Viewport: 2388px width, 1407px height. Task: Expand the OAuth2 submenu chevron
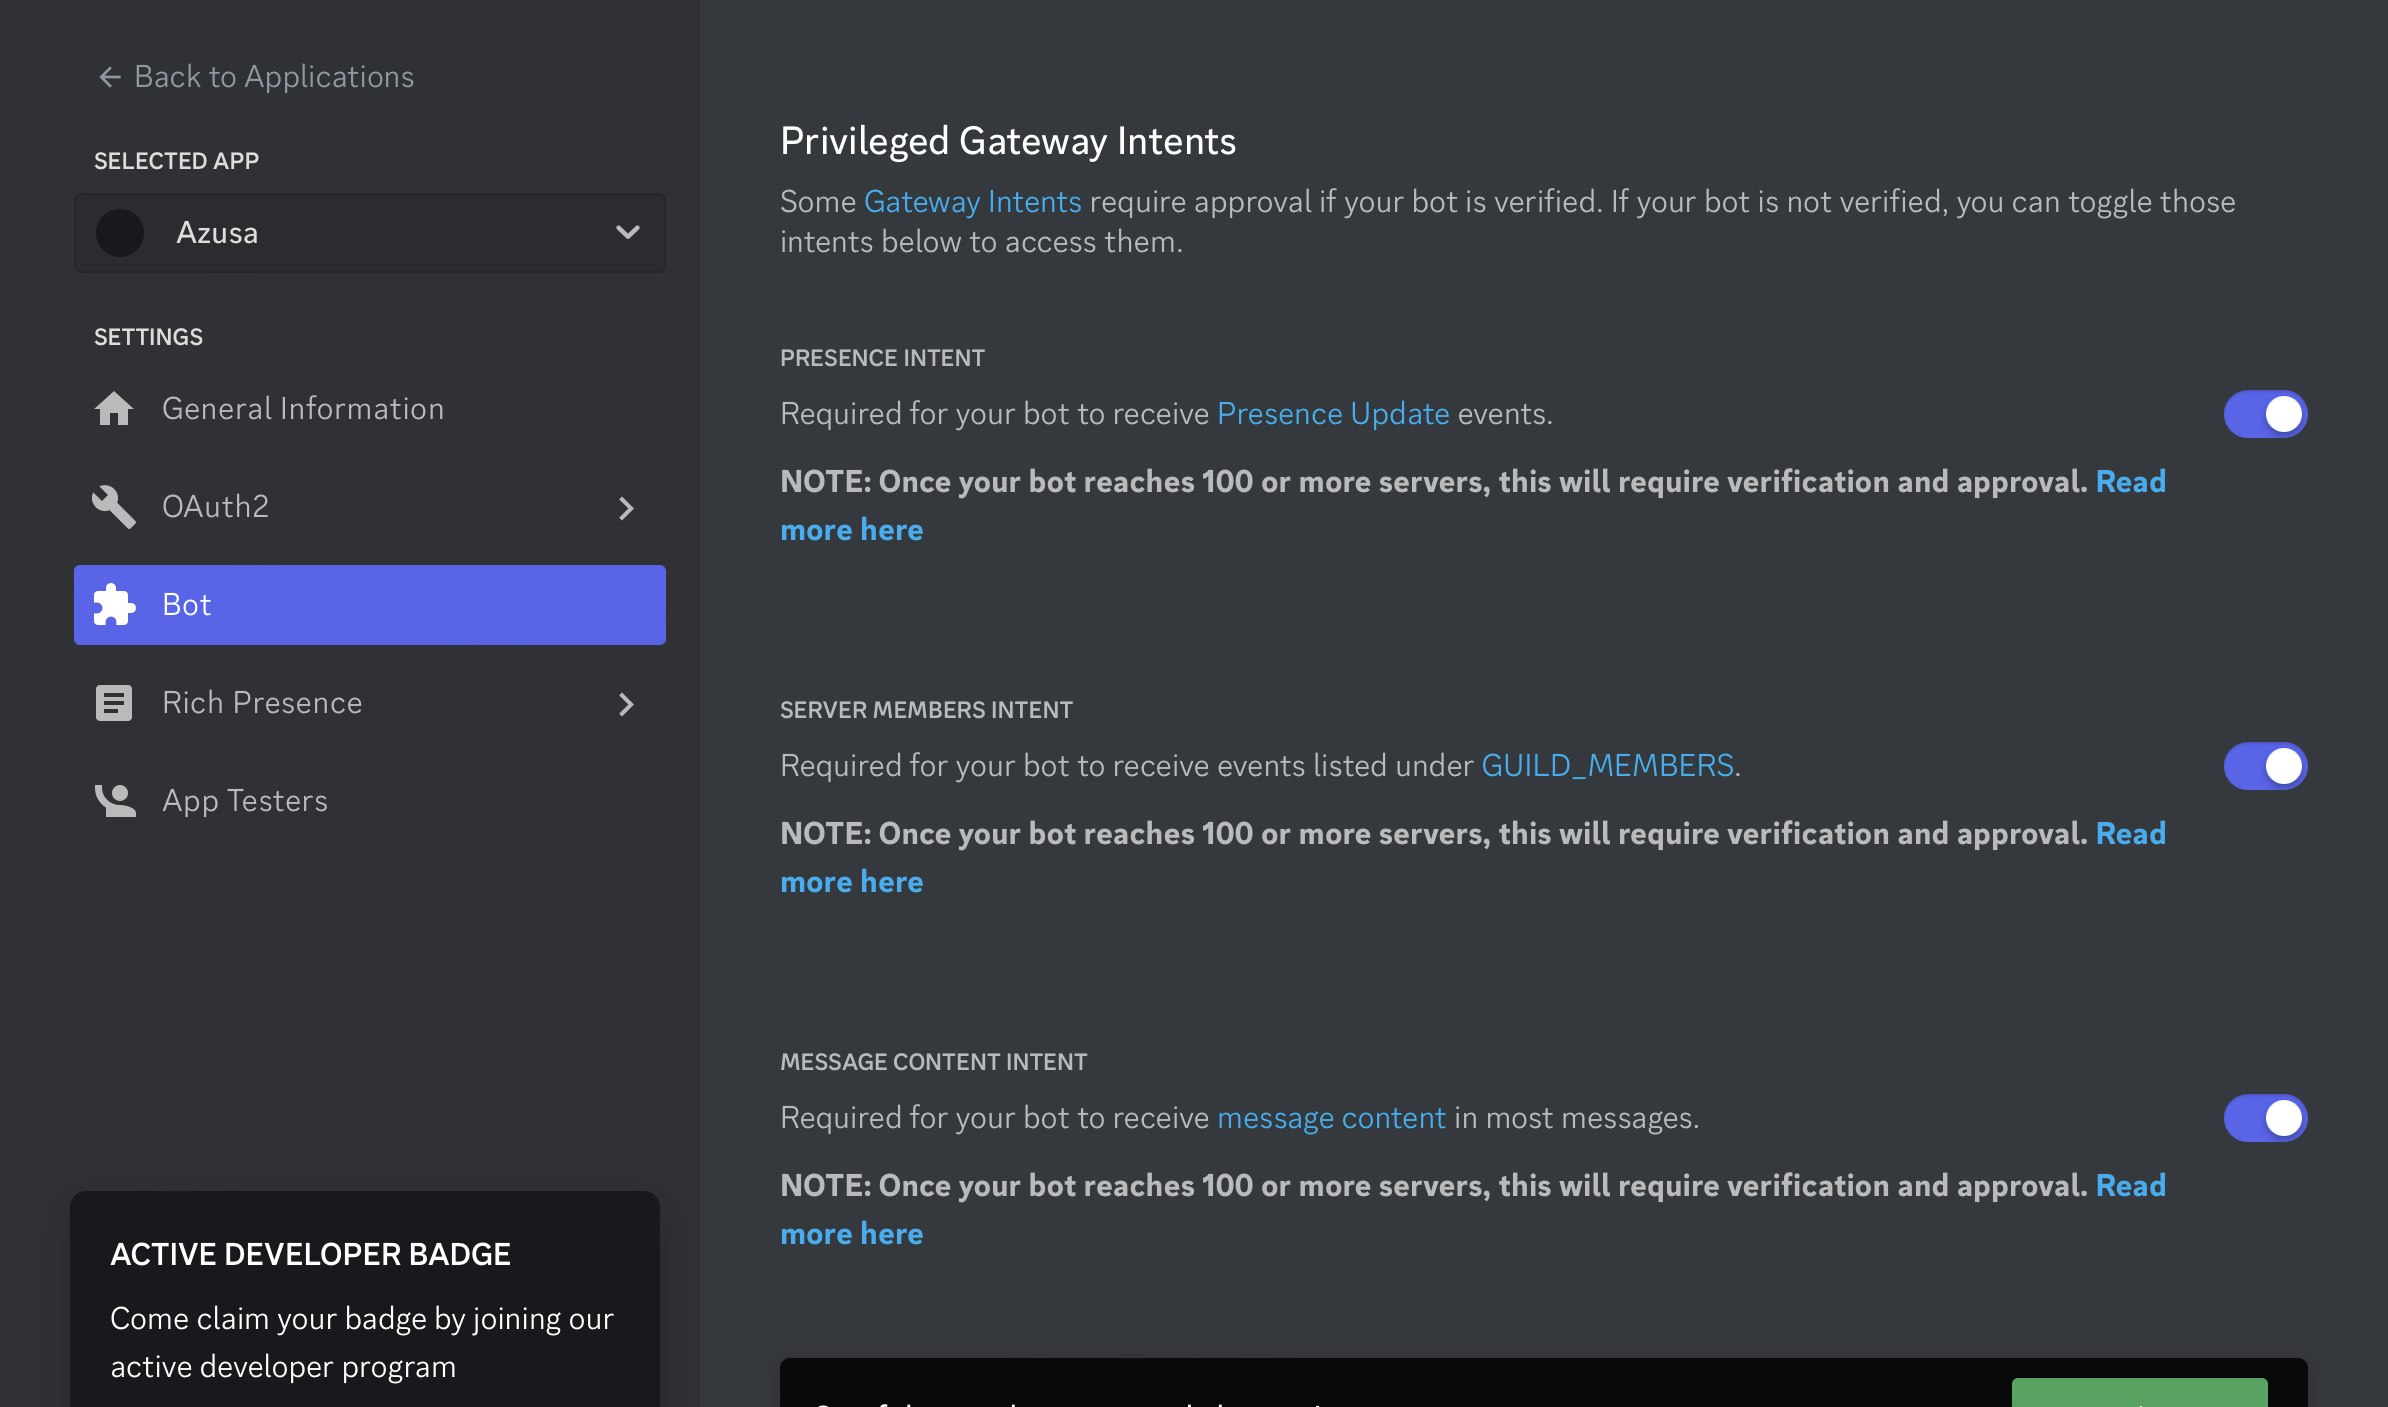(626, 508)
